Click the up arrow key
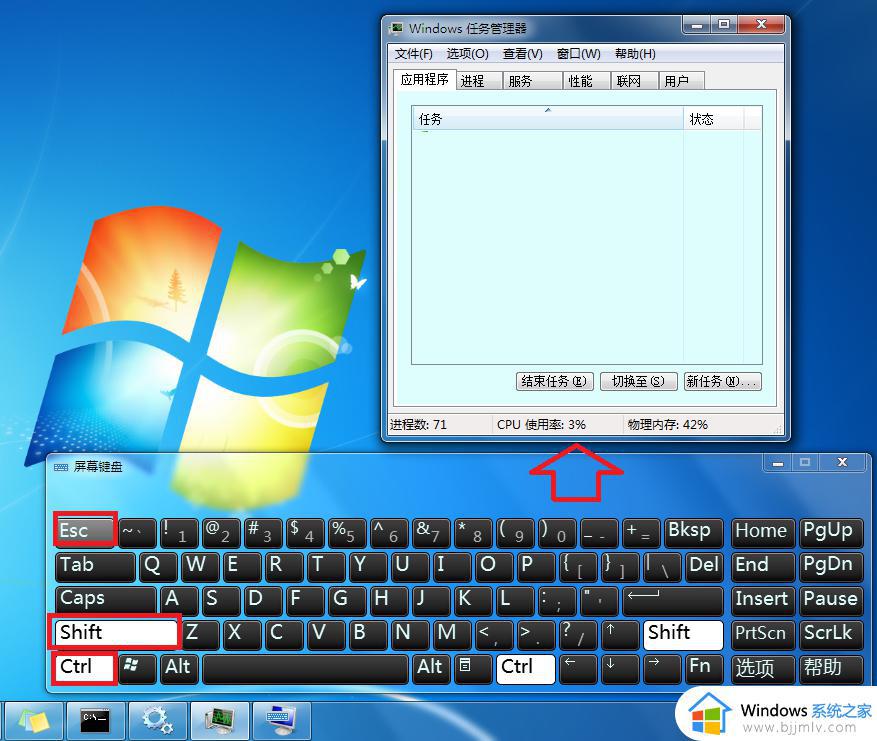This screenshot has height=741, width=877. (x=620, y=635)
